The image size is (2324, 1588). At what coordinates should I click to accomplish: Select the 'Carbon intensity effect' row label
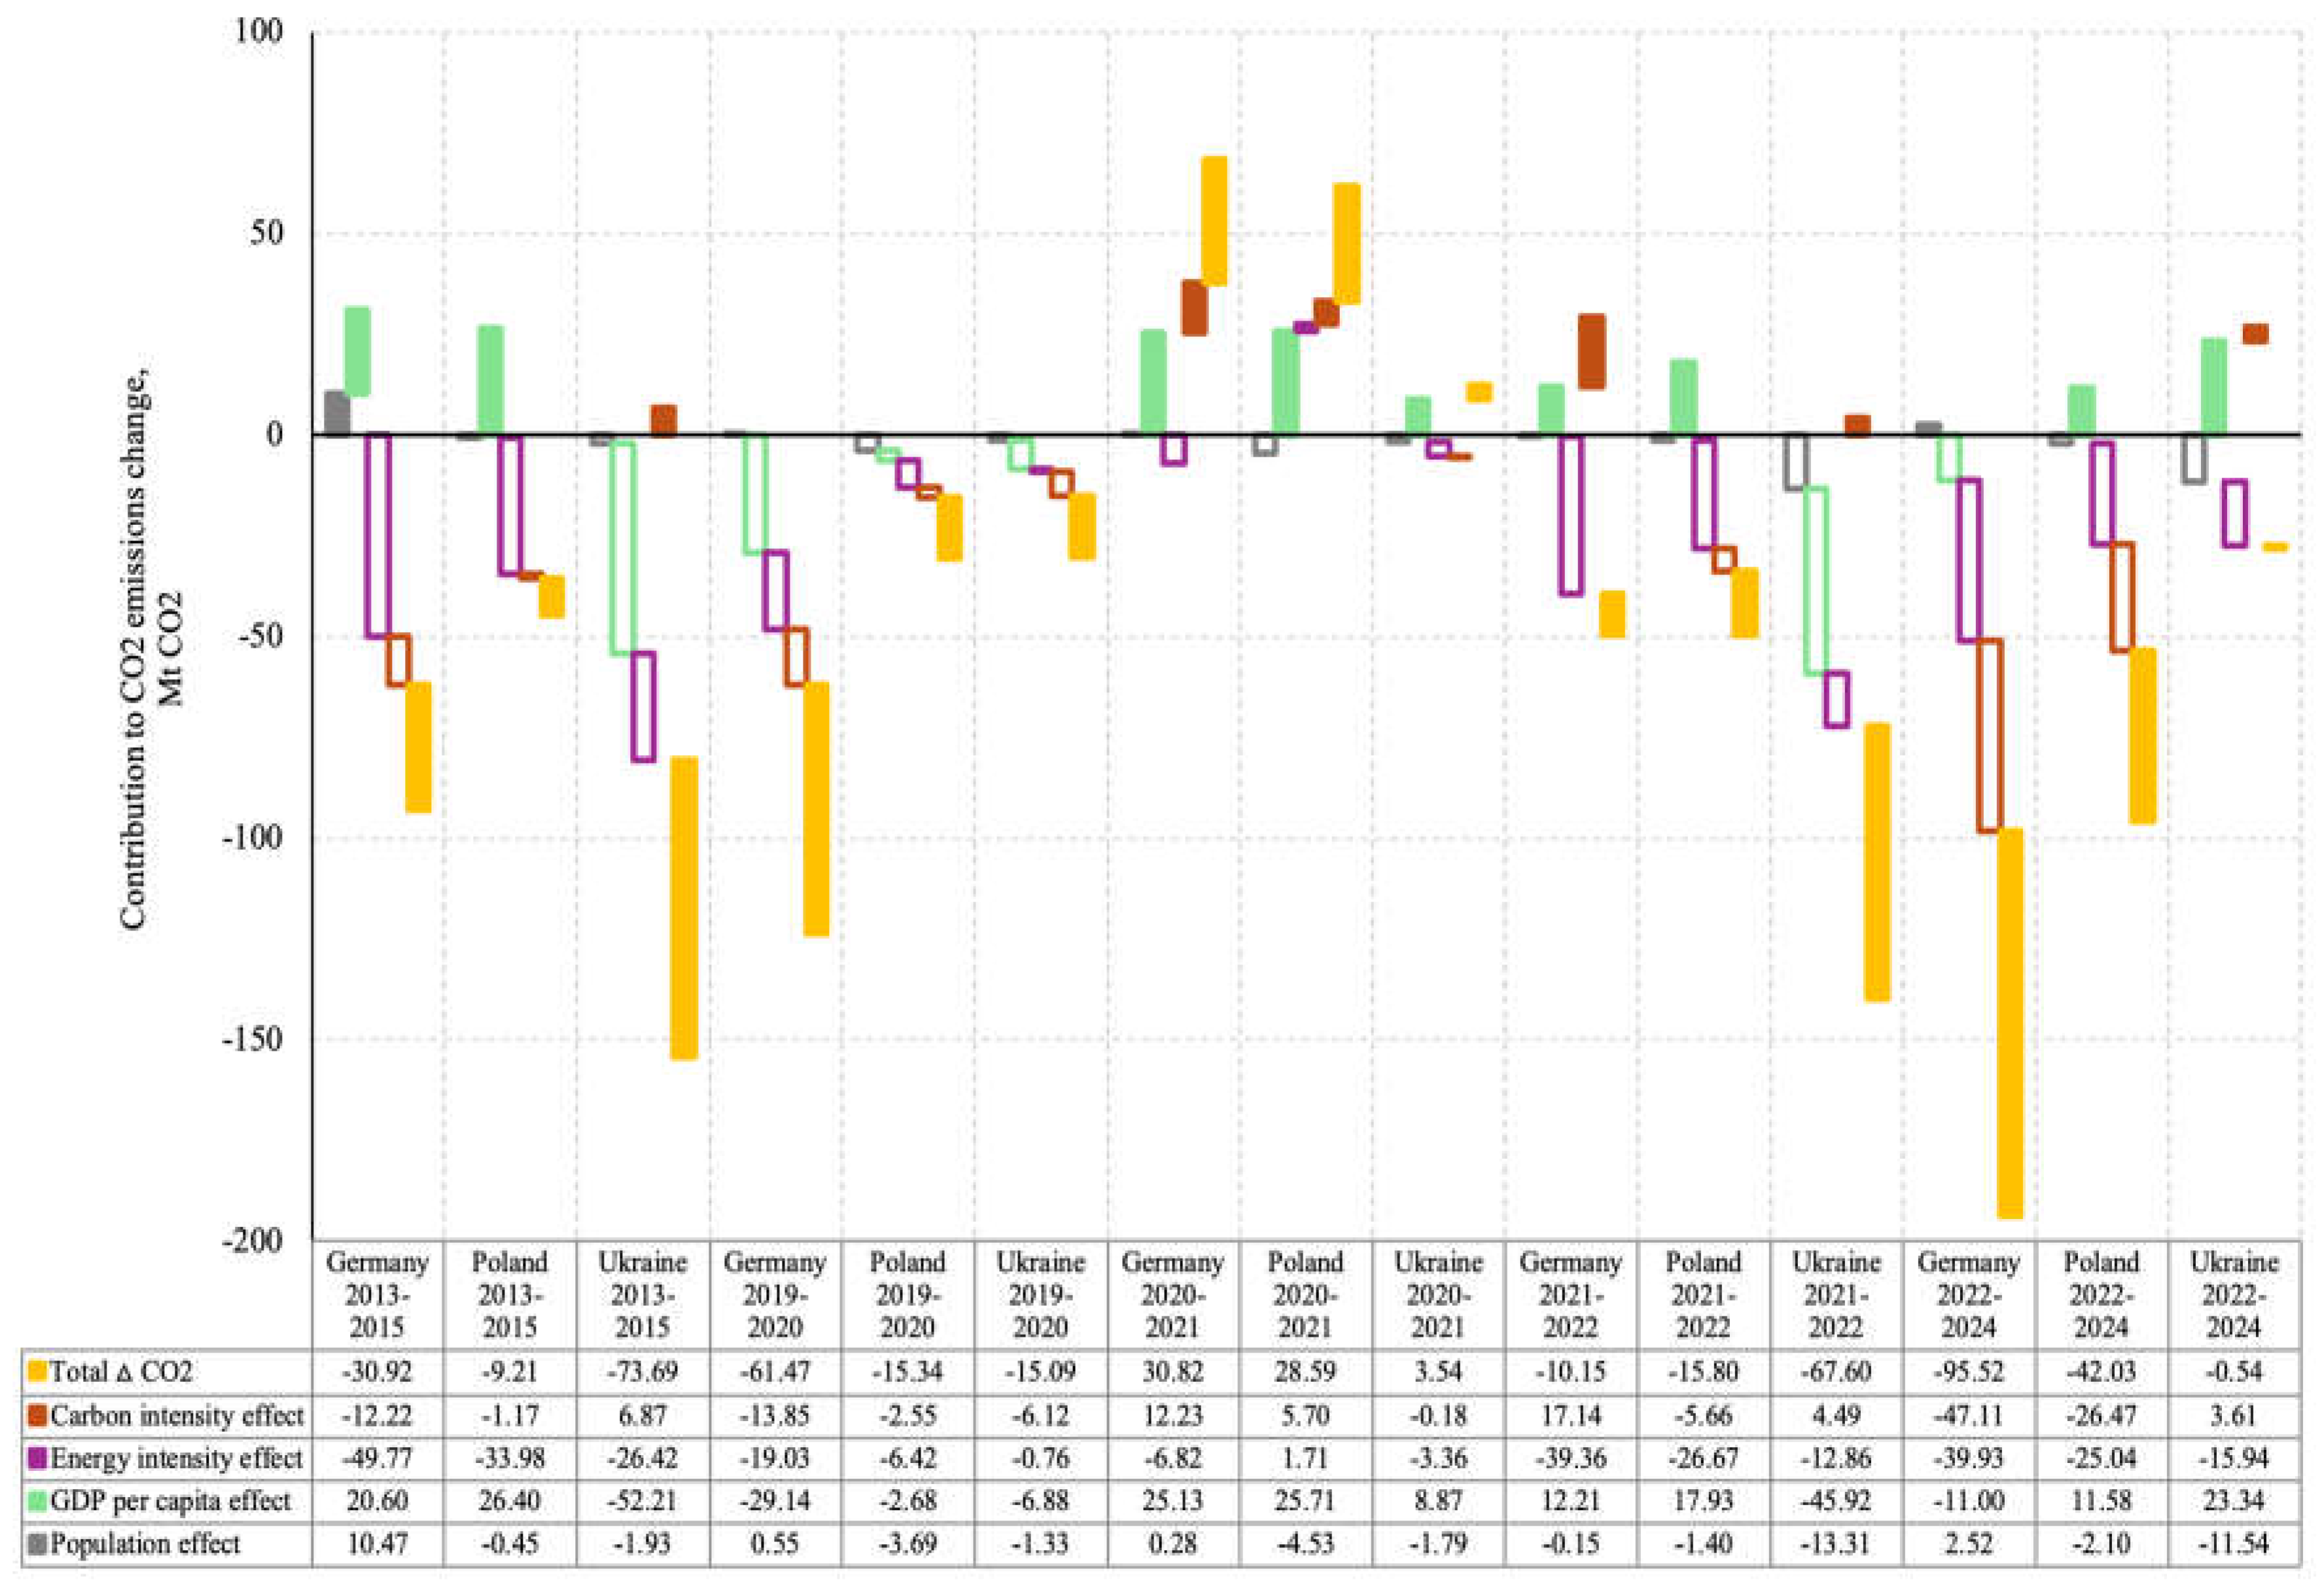(177, 1415)
